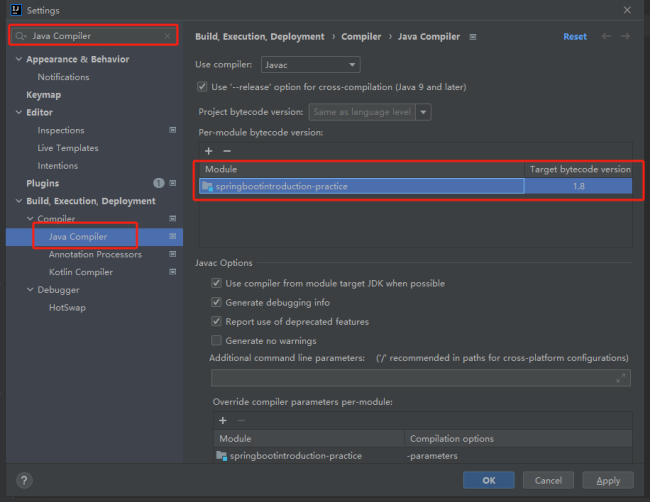Screen dimensions: 650x502
Task: Go back using the left arrow
Action: point(606,36)
